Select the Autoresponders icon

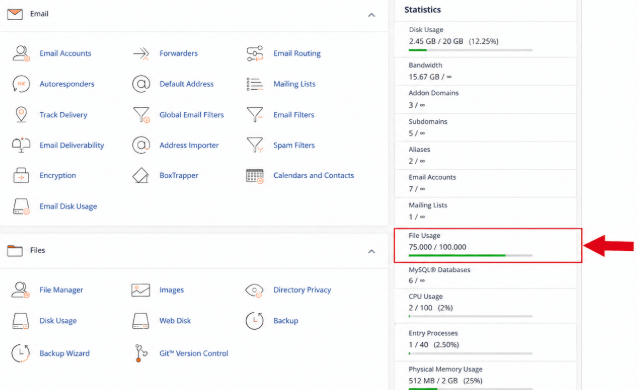pos(21,84)
